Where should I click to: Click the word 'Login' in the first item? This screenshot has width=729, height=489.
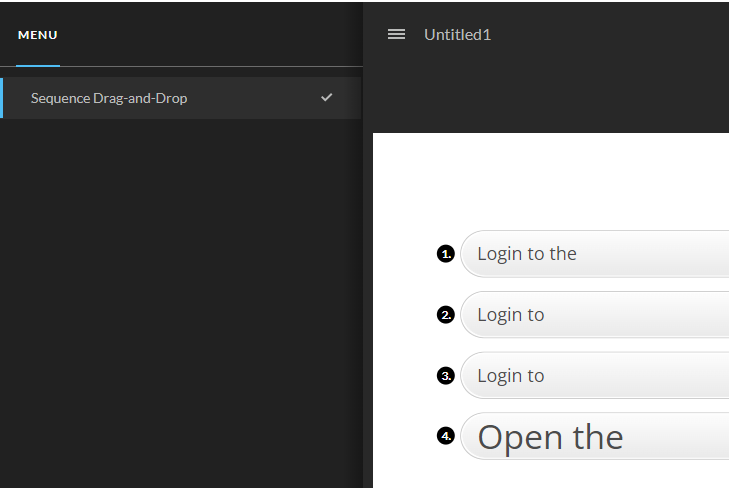[500, 254]
